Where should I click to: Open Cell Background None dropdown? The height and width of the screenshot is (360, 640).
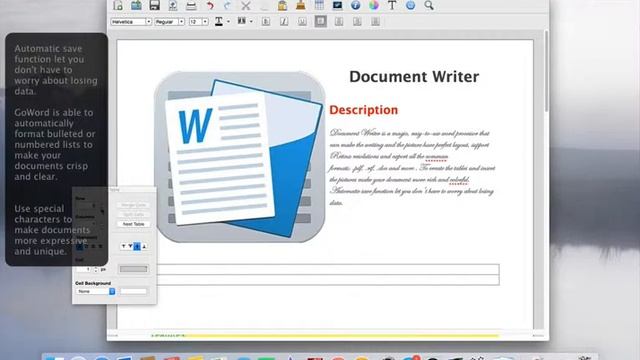pyautogui.click(x=96, y=291)
